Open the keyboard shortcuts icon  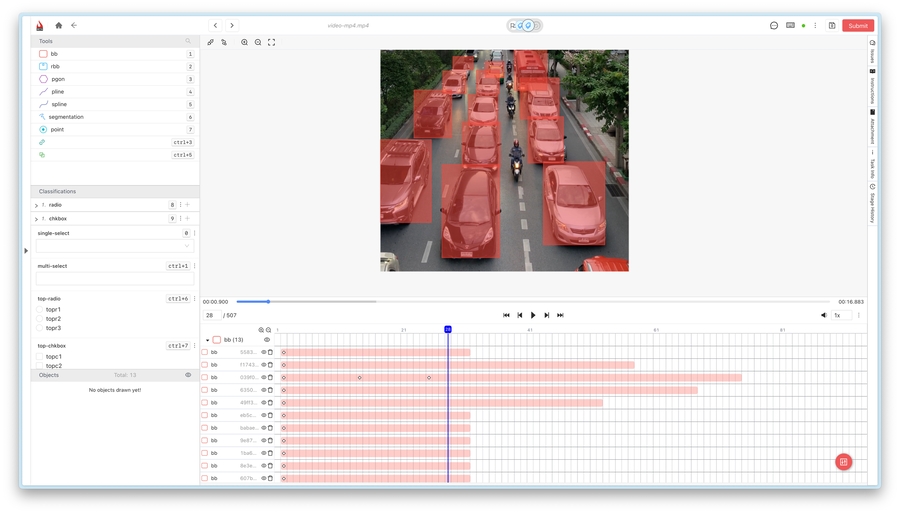pyautogui.click(x=790, y=26)
